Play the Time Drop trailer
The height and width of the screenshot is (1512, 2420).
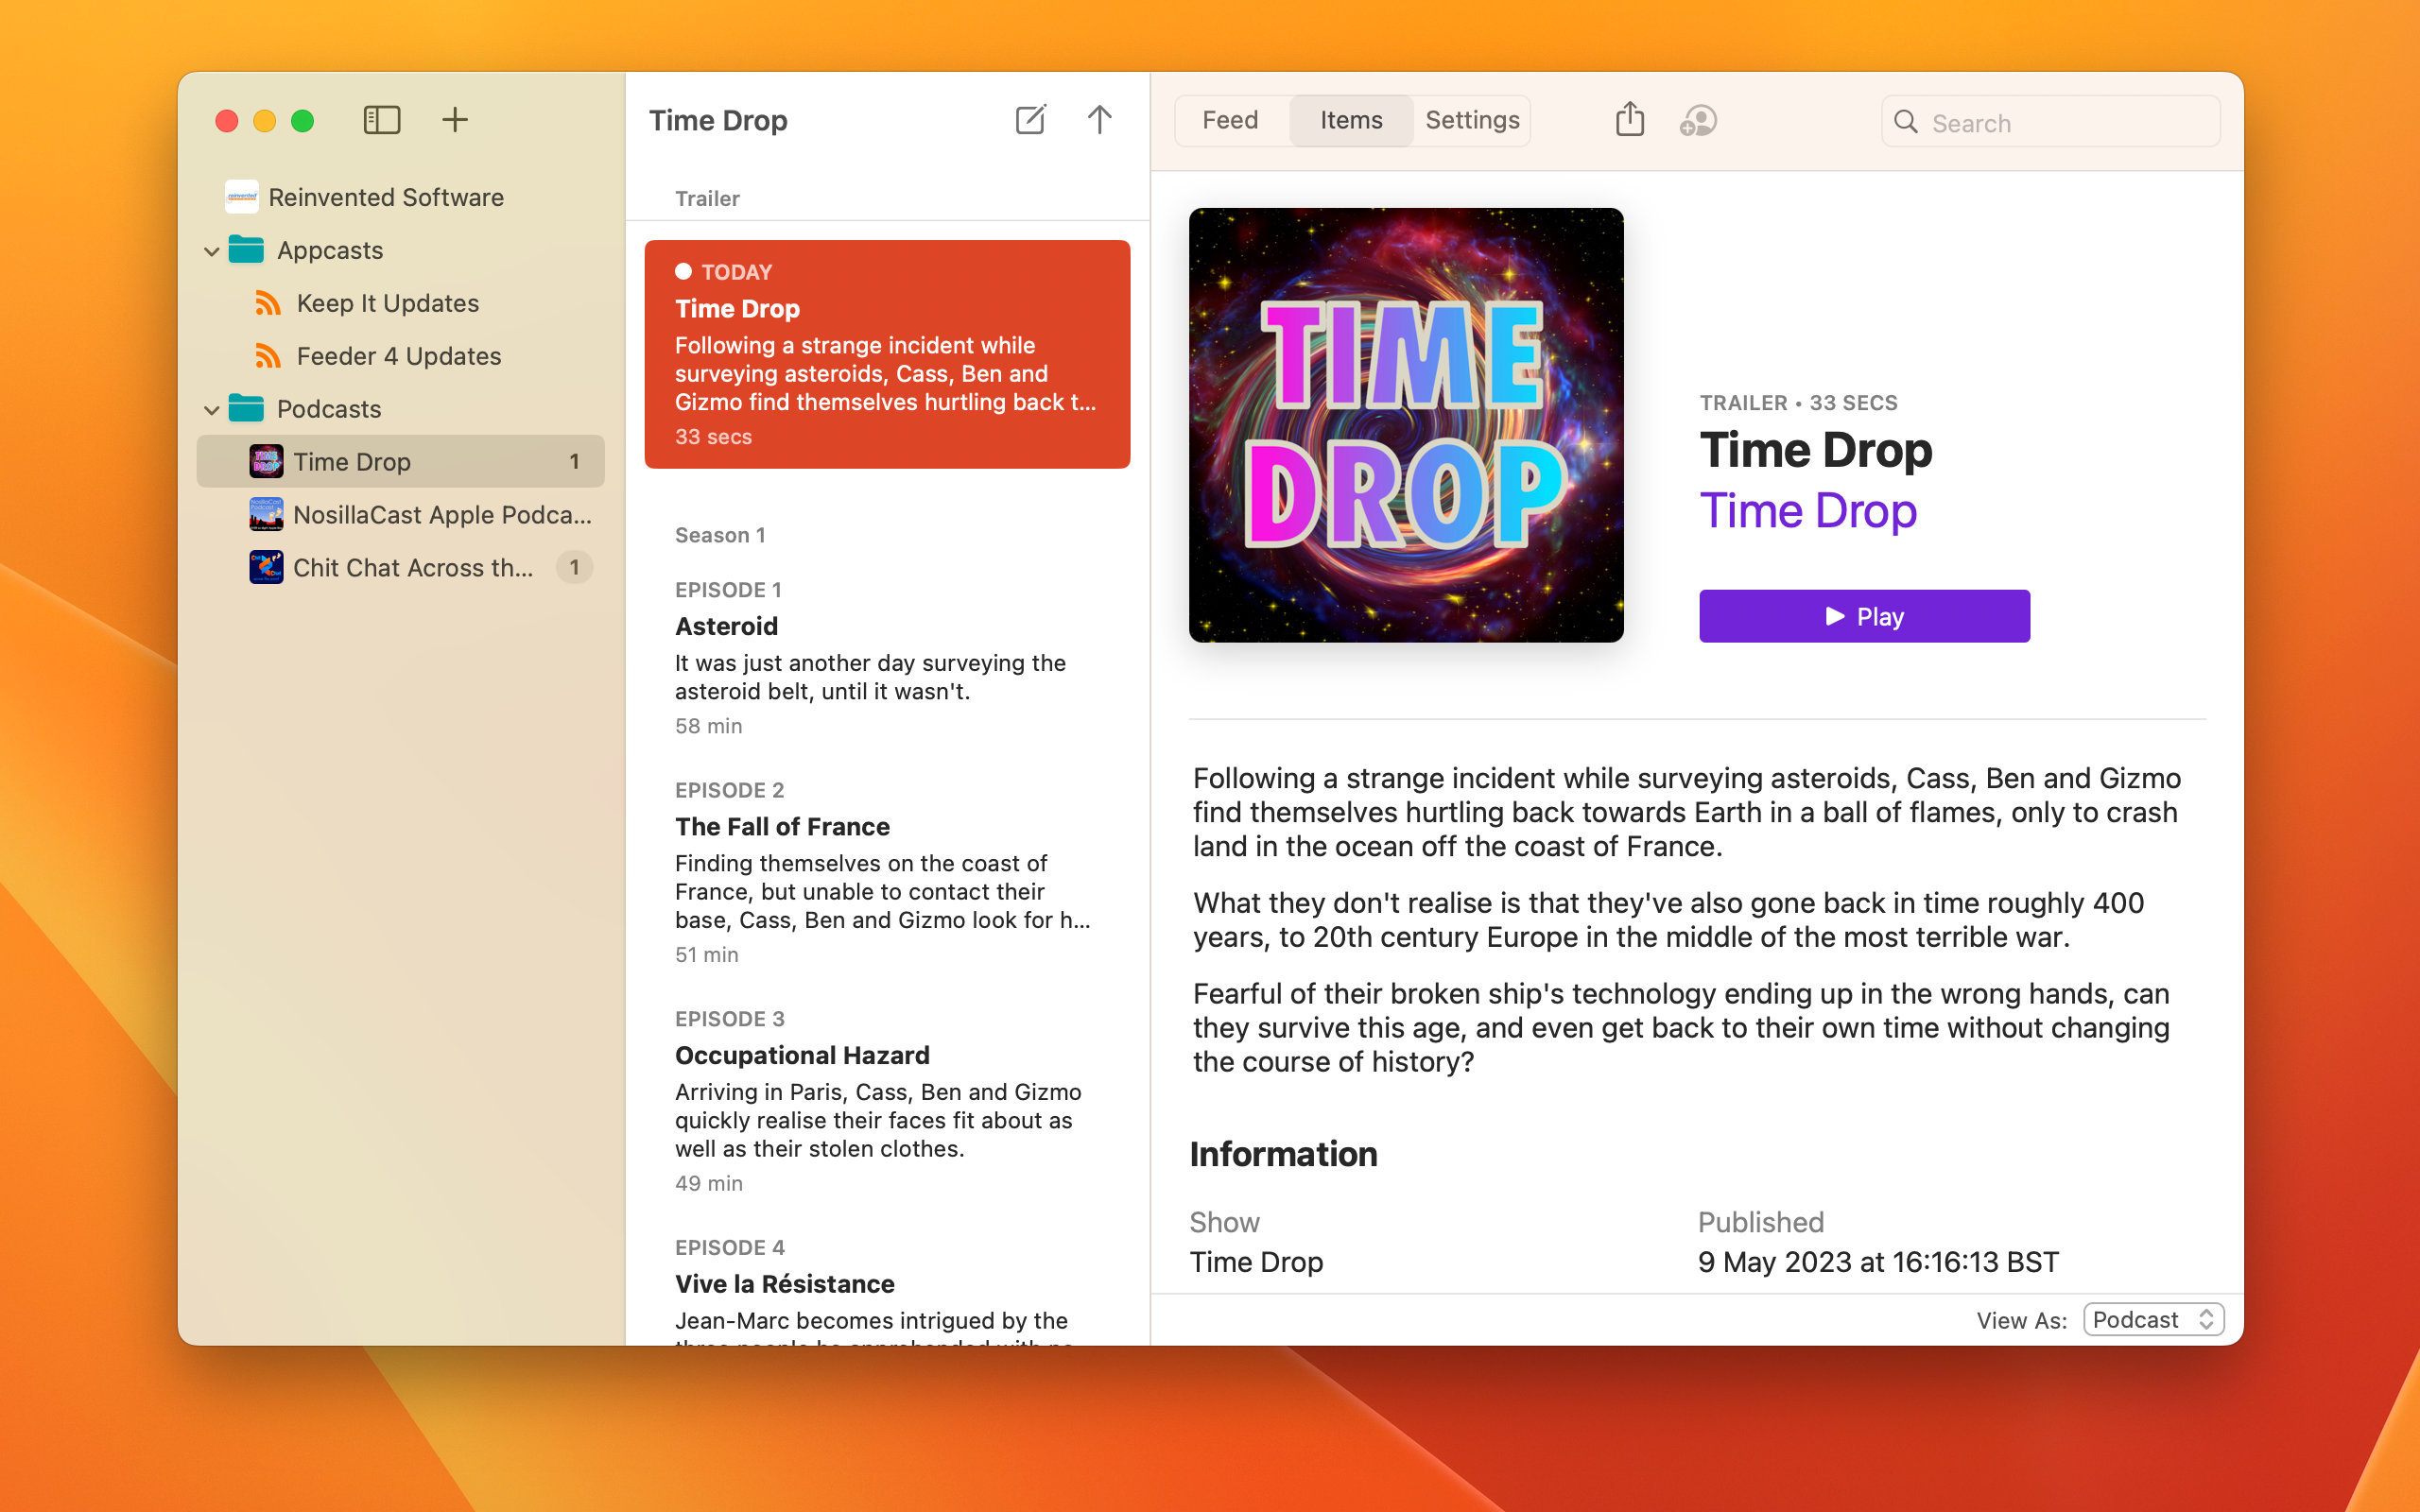pyautogui.click(x=1864, y=616)
